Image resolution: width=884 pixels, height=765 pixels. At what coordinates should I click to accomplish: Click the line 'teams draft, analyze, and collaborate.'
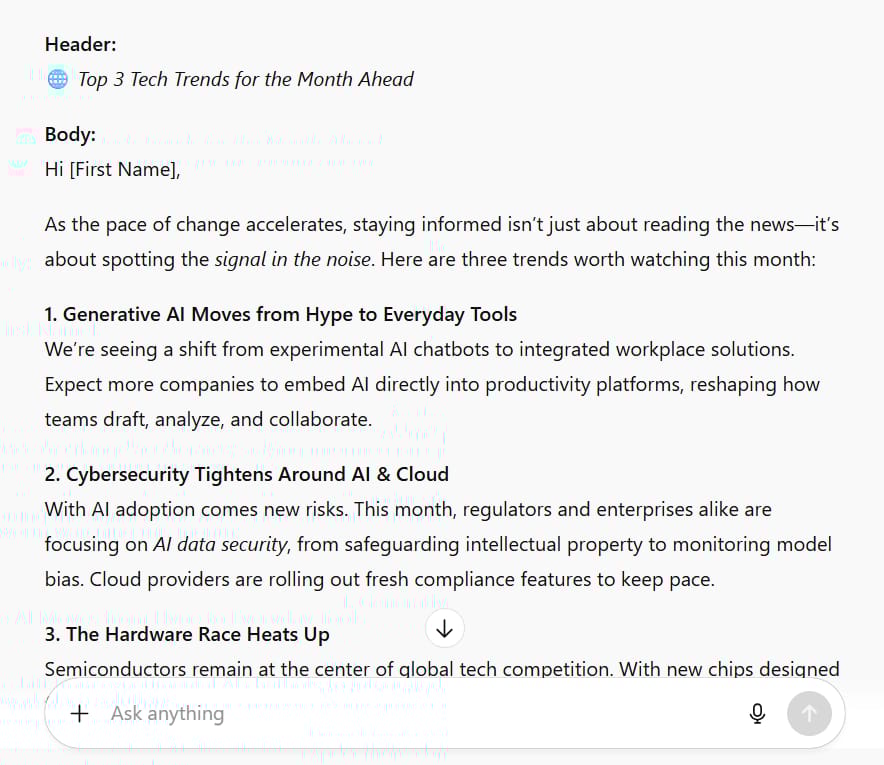pyautogui.click(x=209, y=419)
